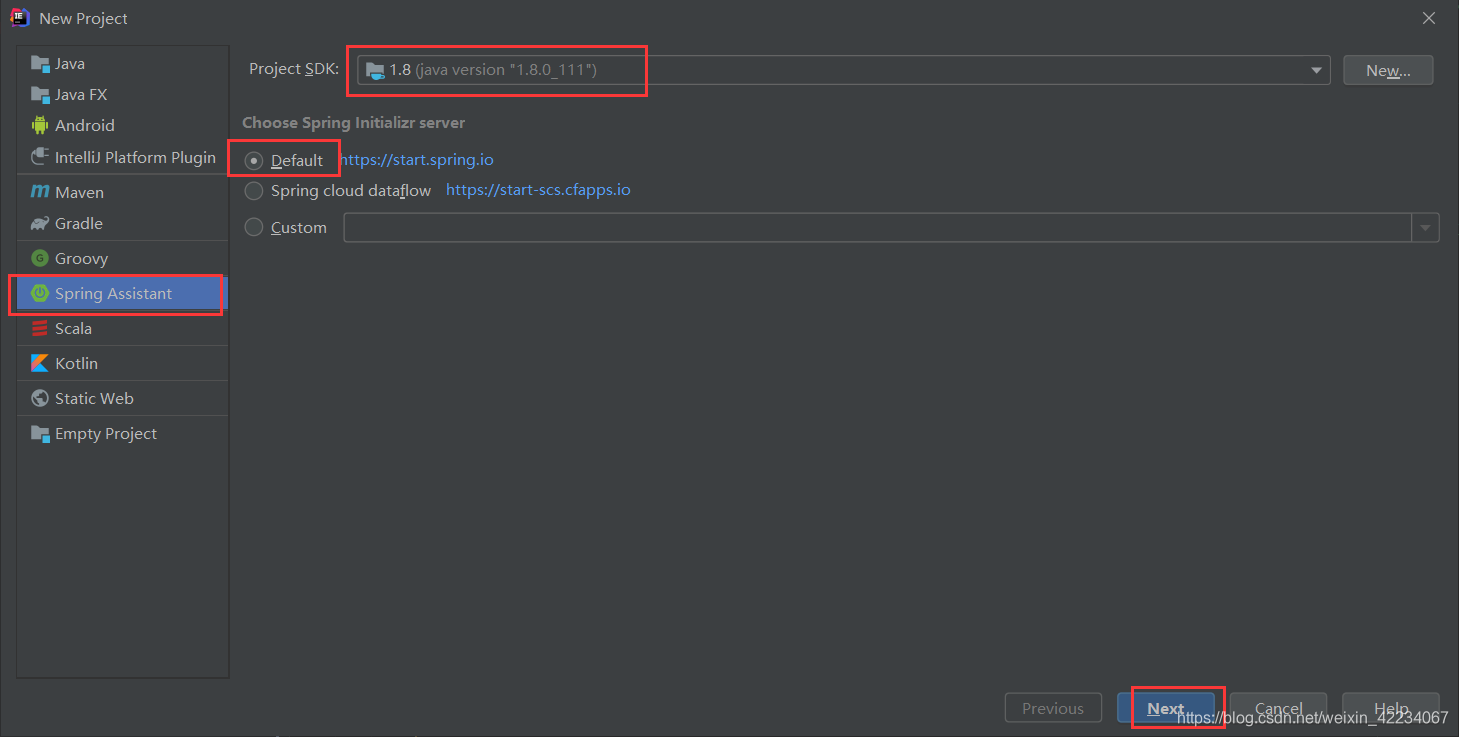
Task: Choose IntelliJ Platform Plugin project type
Action: coord(122,157)
